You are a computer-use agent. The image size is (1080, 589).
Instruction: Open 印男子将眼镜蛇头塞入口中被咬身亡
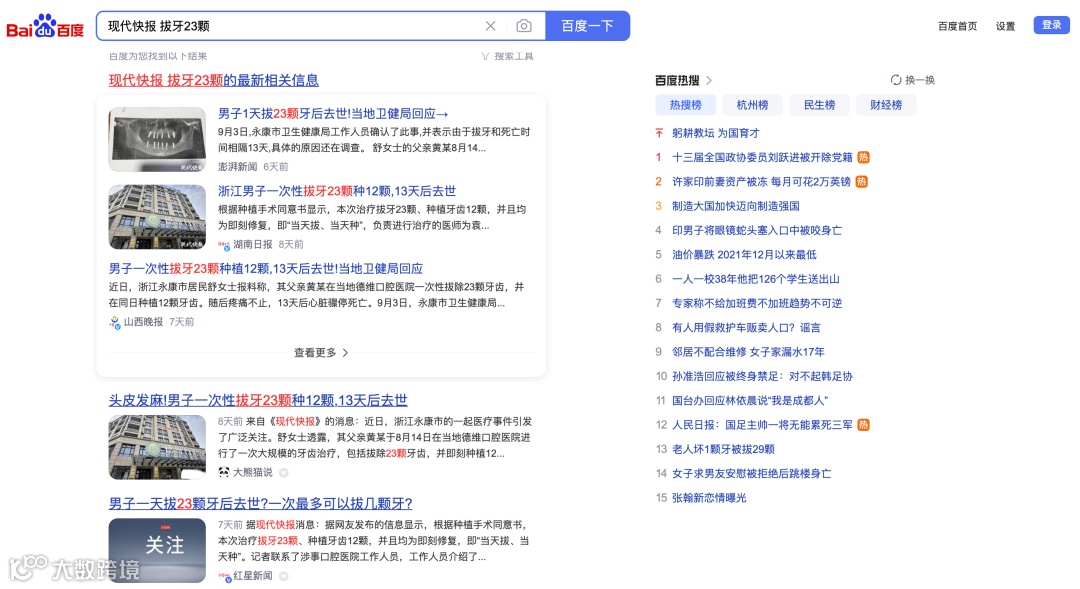(757, 230)
